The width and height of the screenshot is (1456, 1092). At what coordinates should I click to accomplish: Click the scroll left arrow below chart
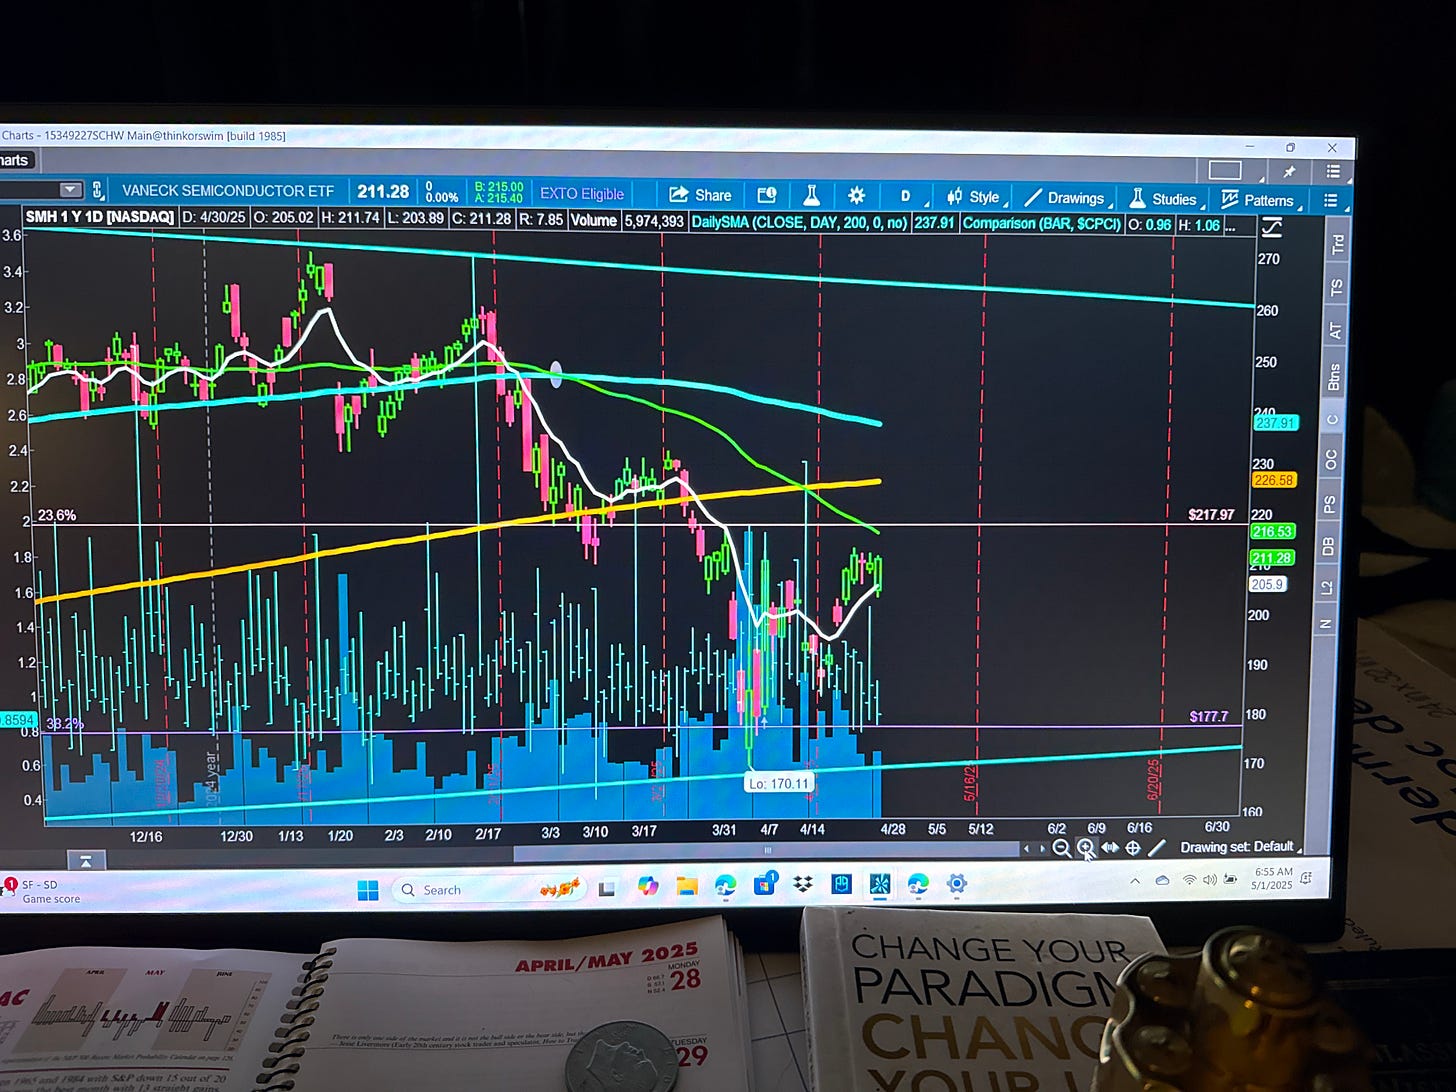tap(1025, 849)
